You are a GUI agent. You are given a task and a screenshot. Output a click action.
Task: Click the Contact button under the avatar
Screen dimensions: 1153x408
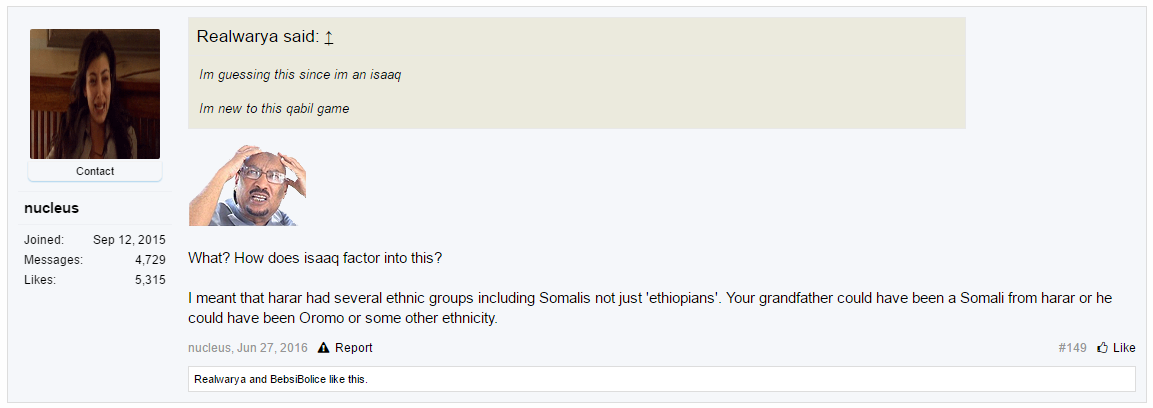point(95,171)
